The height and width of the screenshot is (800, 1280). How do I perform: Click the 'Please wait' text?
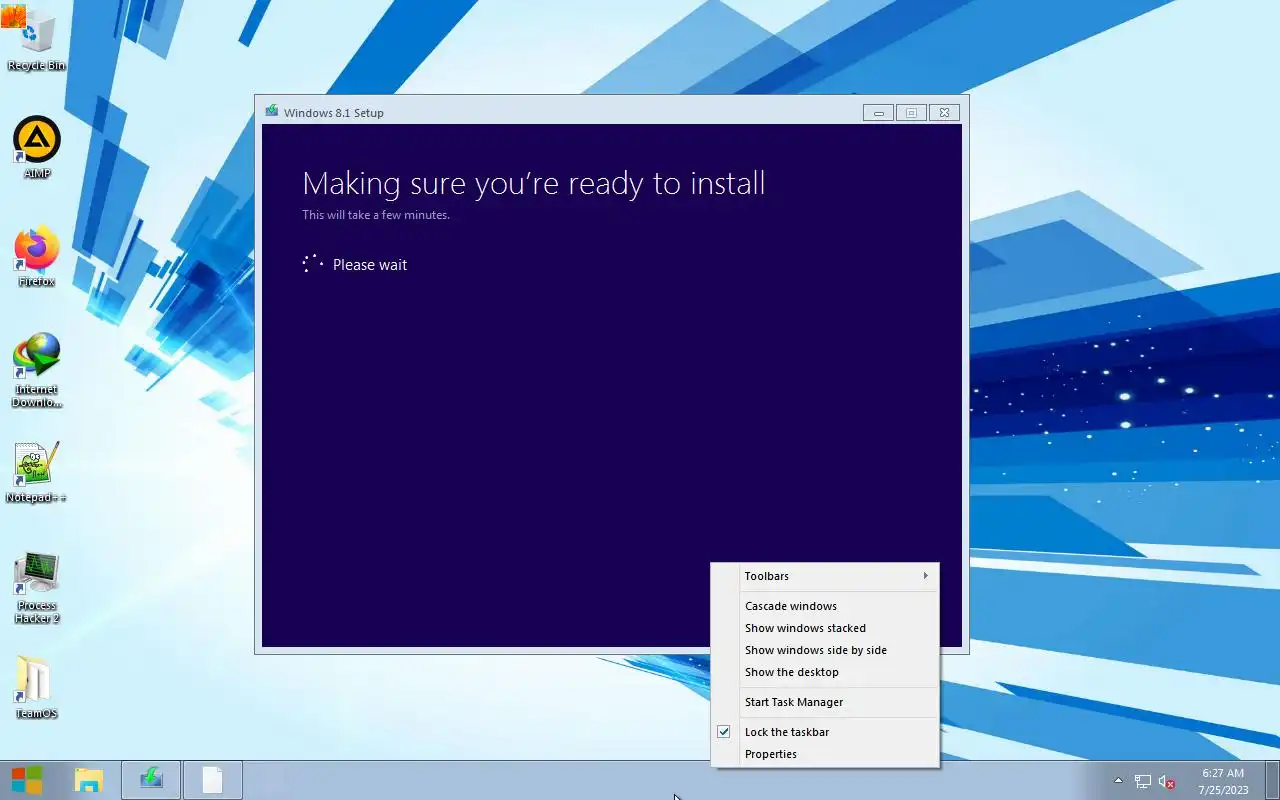pyautogui.click(x=370, y=265)
